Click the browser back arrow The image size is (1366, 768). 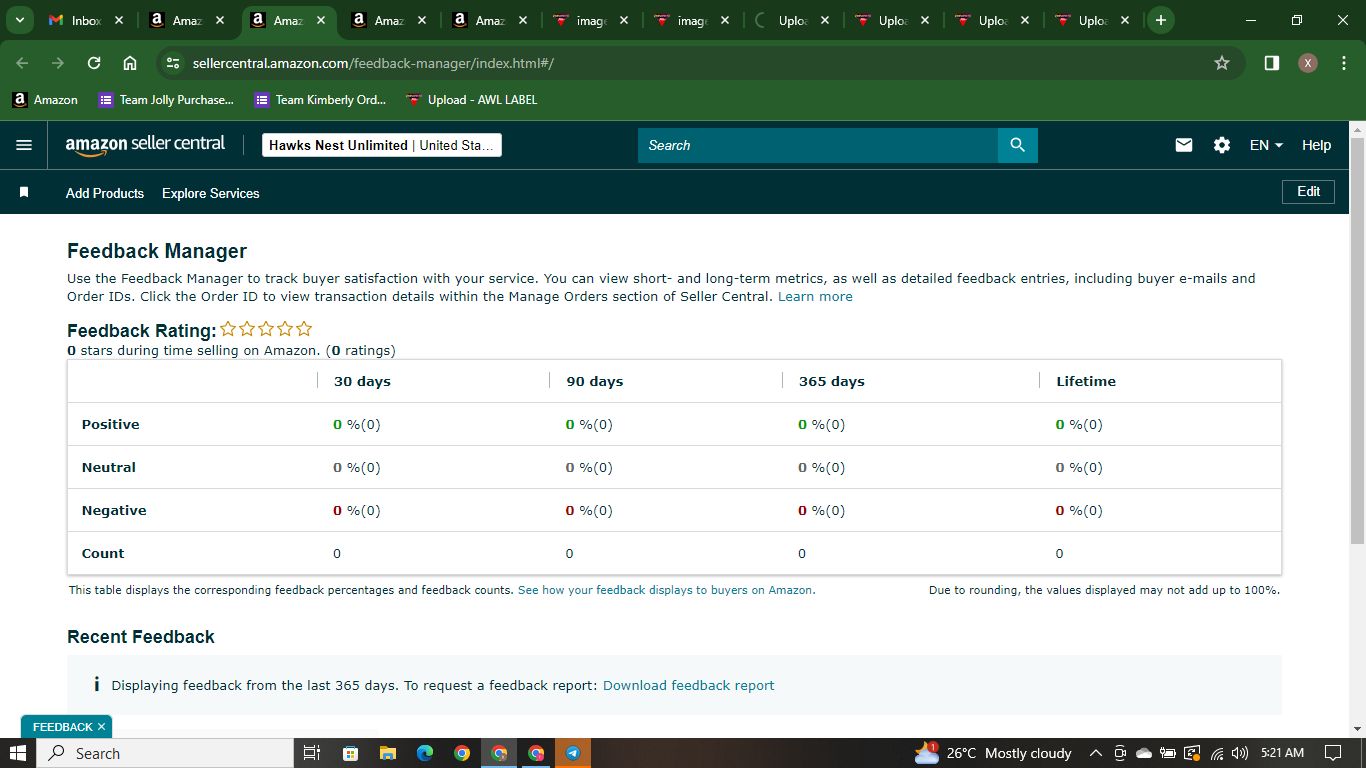22,63
